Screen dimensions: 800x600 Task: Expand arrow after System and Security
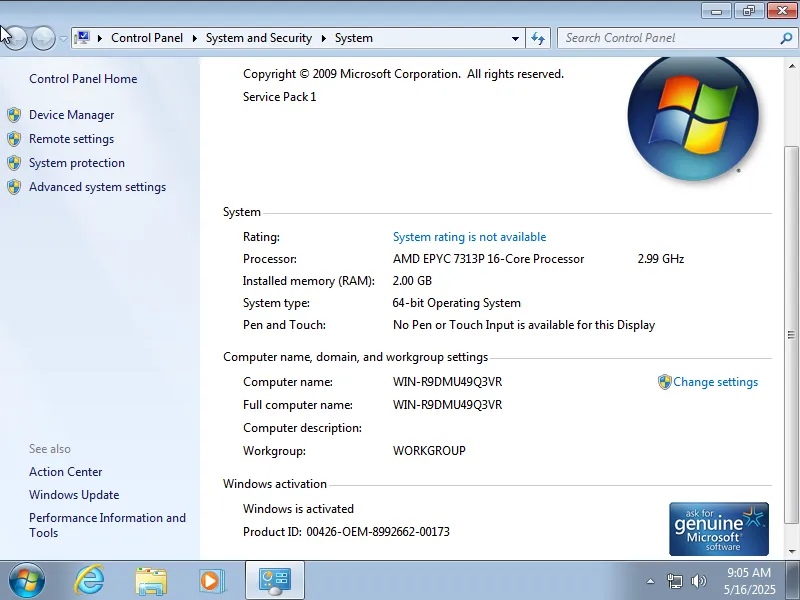tap(323, 38)
